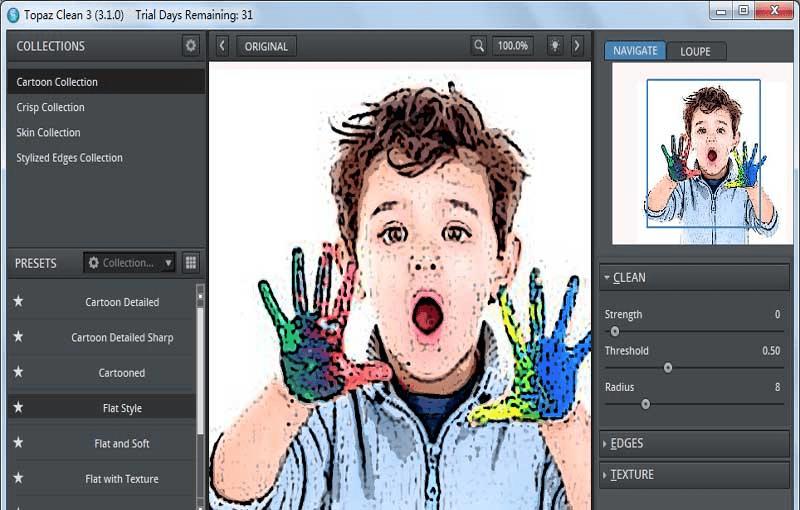This screenshot has height=510, width=800.
Task: Select Stylized Edges Collection
Action: coord(106,158)
